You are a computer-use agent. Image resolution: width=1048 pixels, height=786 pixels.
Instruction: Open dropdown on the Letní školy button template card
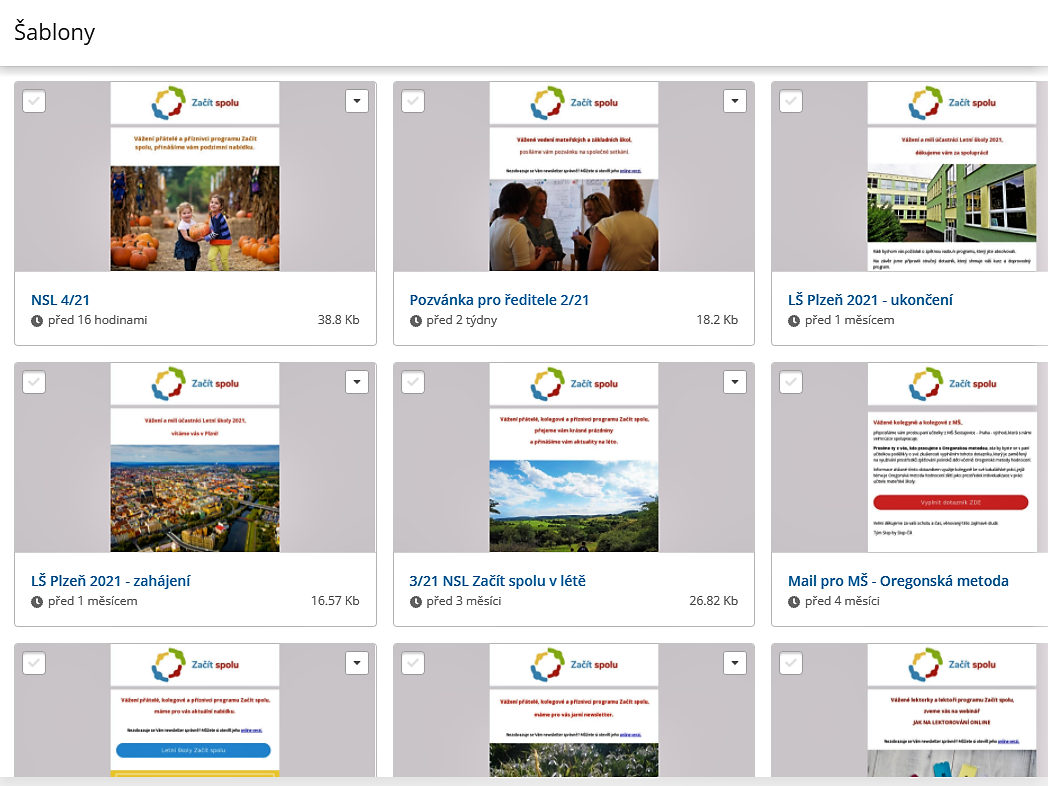(357, 663)
